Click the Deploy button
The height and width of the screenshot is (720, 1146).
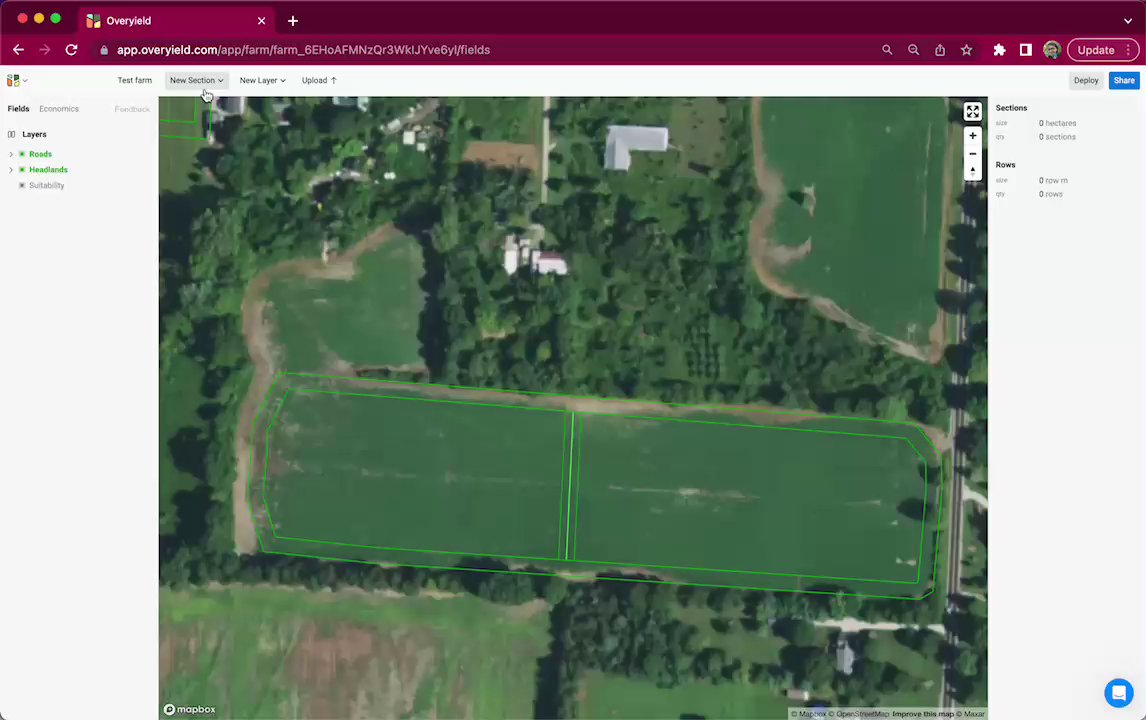1085,80
